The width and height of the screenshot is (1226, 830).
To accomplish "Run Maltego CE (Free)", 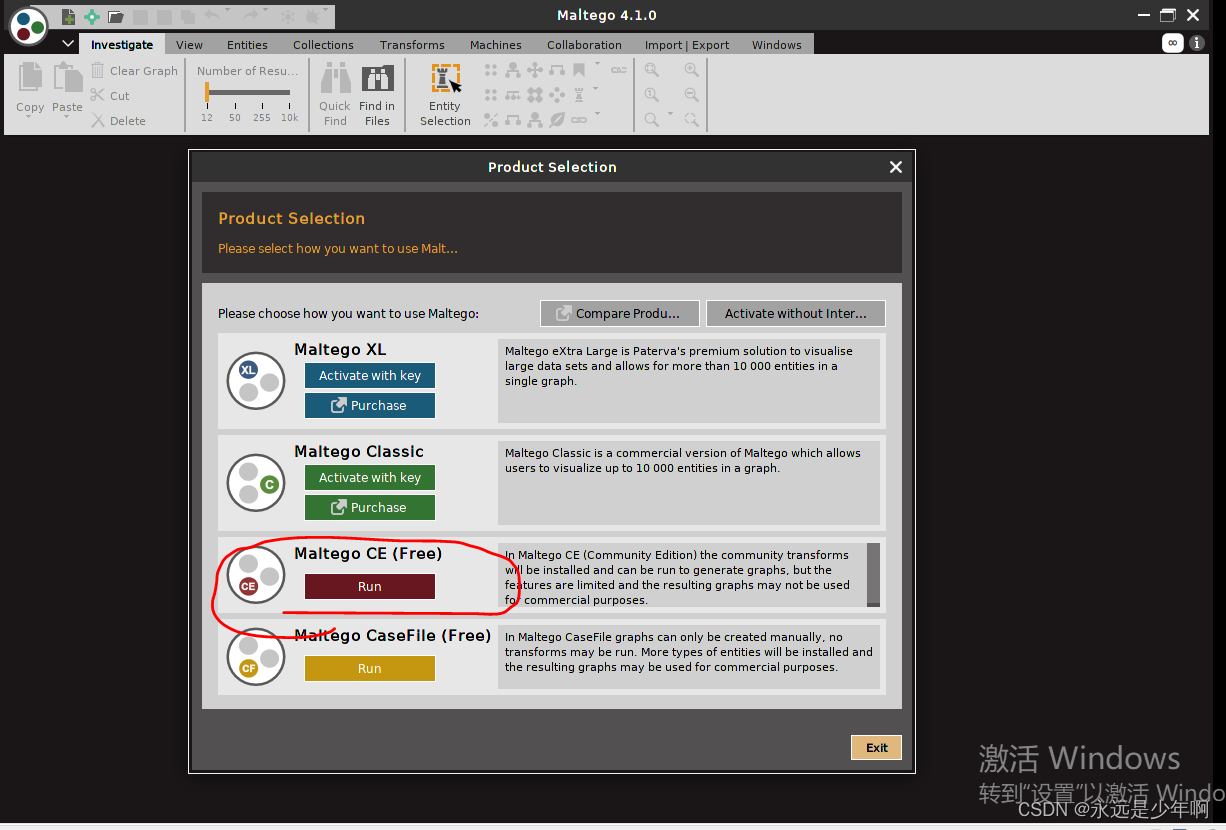I will click(370, 587).
